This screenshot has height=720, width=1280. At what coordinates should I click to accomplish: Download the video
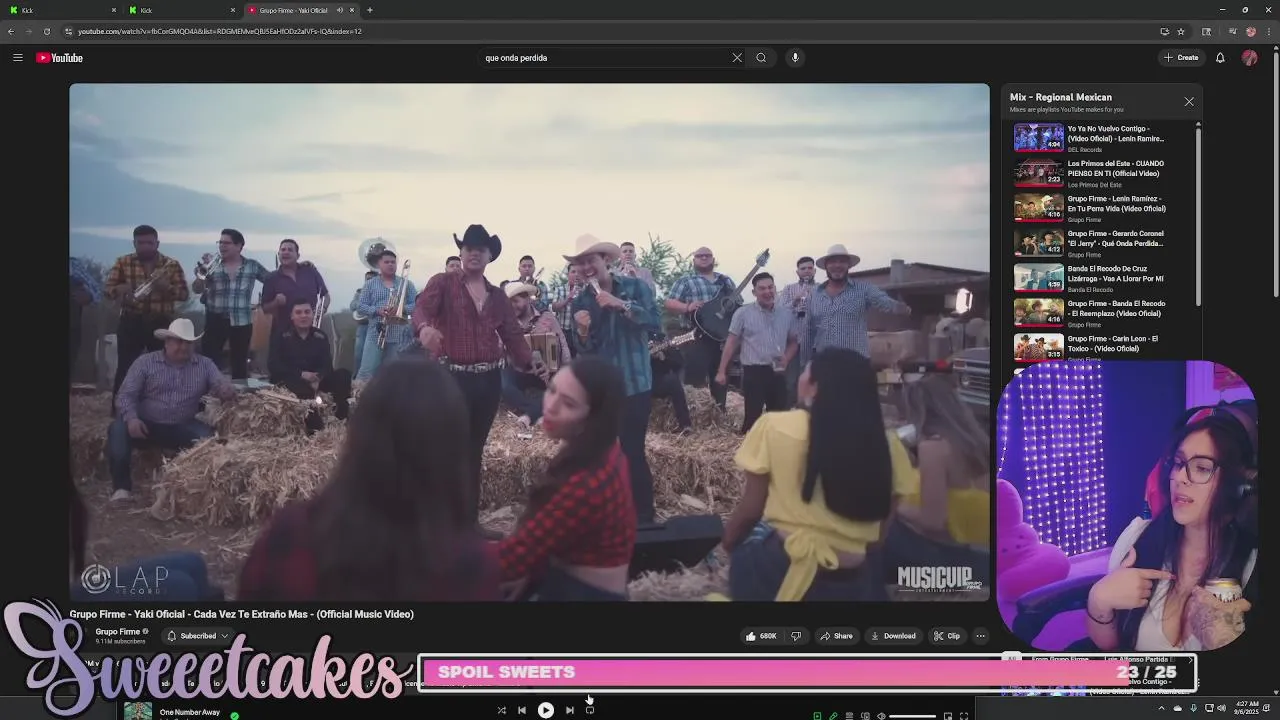tap(893, 636)
